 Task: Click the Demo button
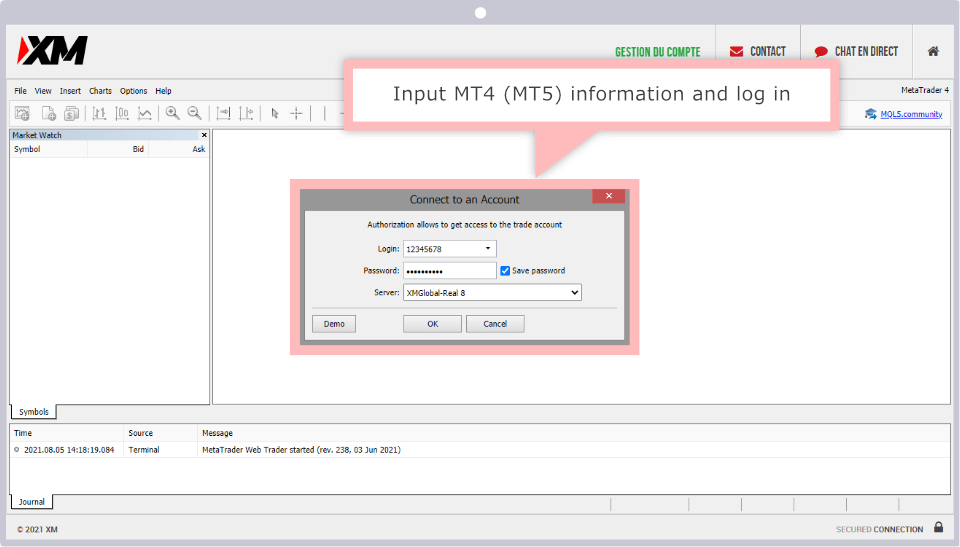tap(334, 324)
